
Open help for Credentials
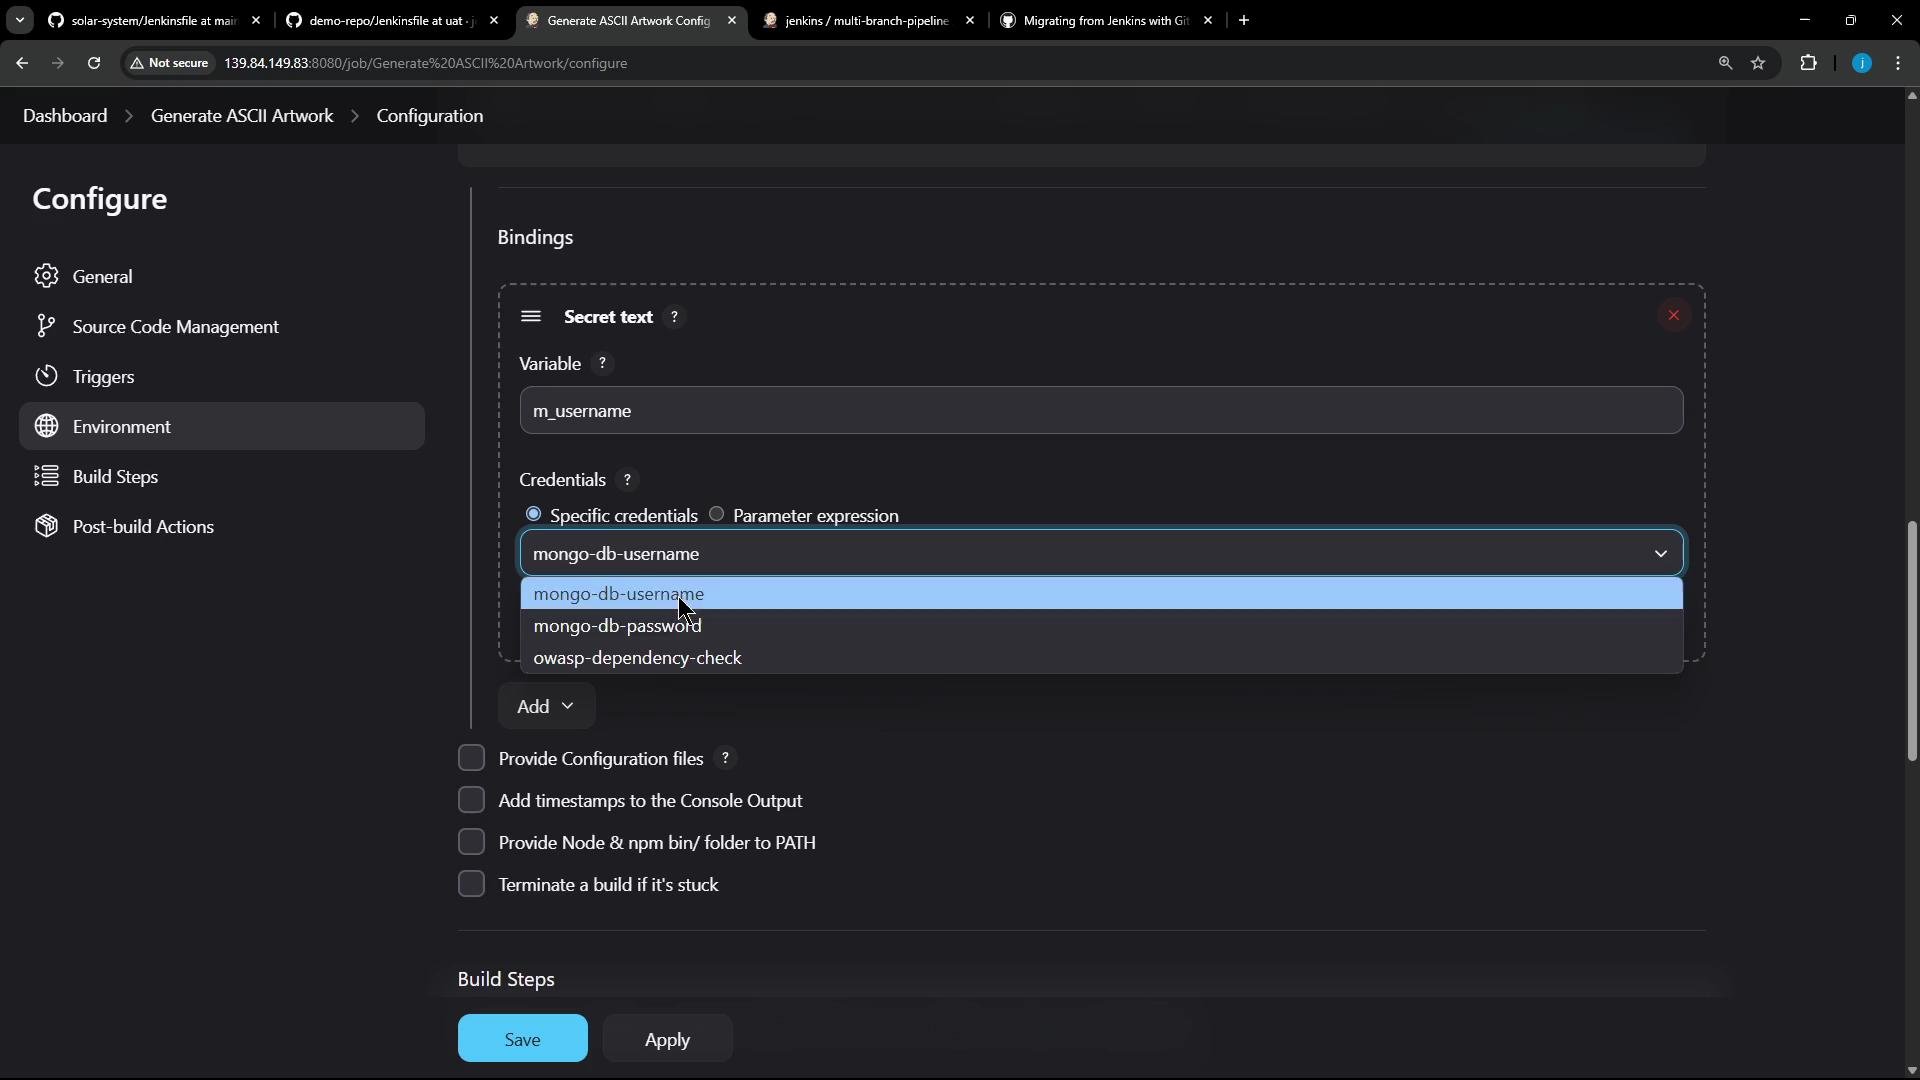627,480
